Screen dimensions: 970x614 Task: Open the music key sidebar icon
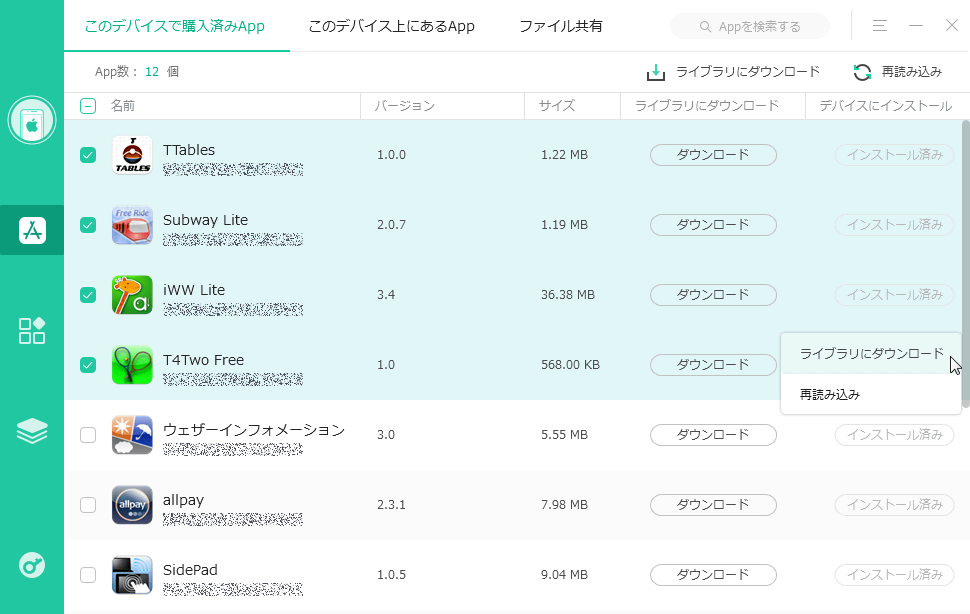click(x=32, y=566)
